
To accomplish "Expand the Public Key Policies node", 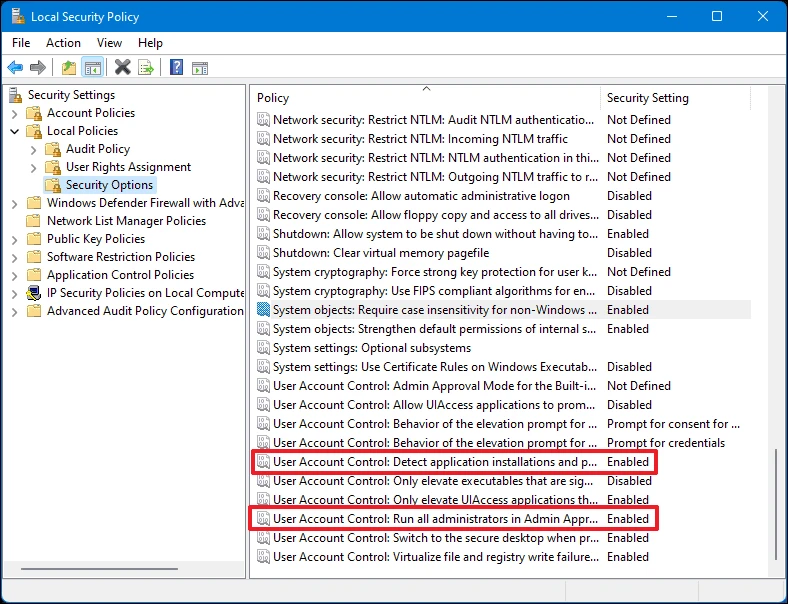I will 14,239.
